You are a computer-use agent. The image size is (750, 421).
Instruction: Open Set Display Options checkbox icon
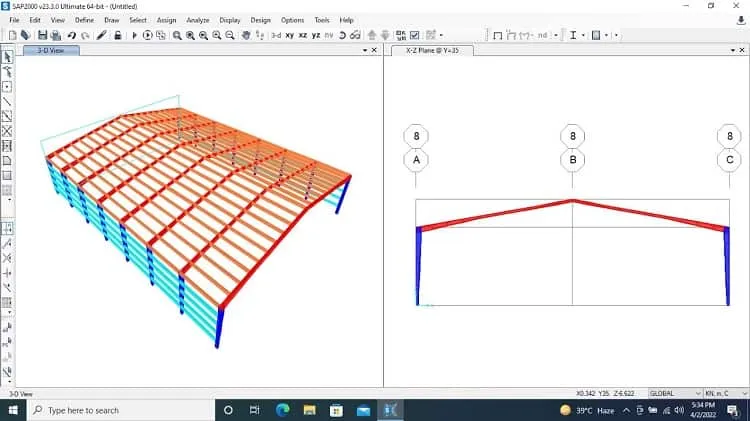click(415, 35)
